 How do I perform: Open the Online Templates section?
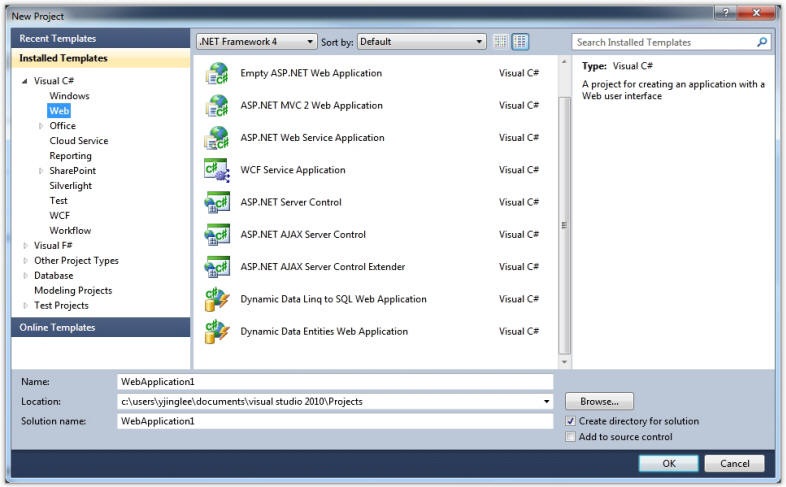point(100,327)
